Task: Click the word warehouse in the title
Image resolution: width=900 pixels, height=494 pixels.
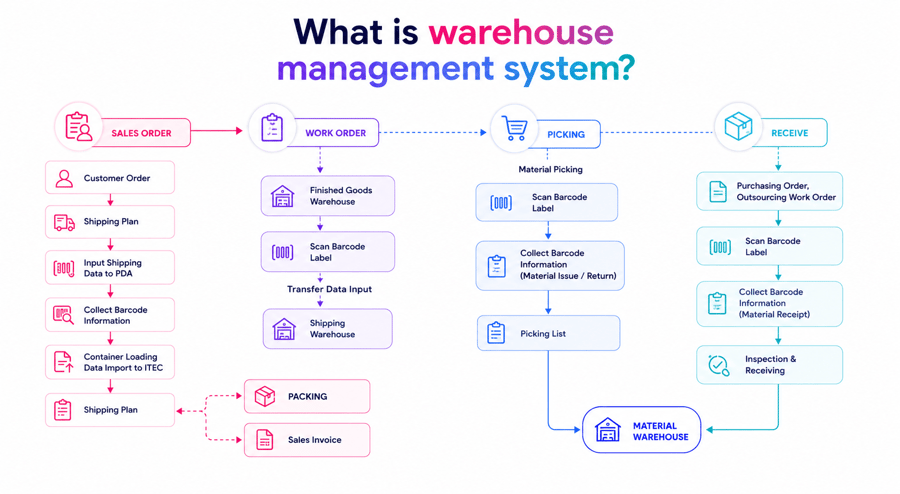Action: [x=521, y=32]
